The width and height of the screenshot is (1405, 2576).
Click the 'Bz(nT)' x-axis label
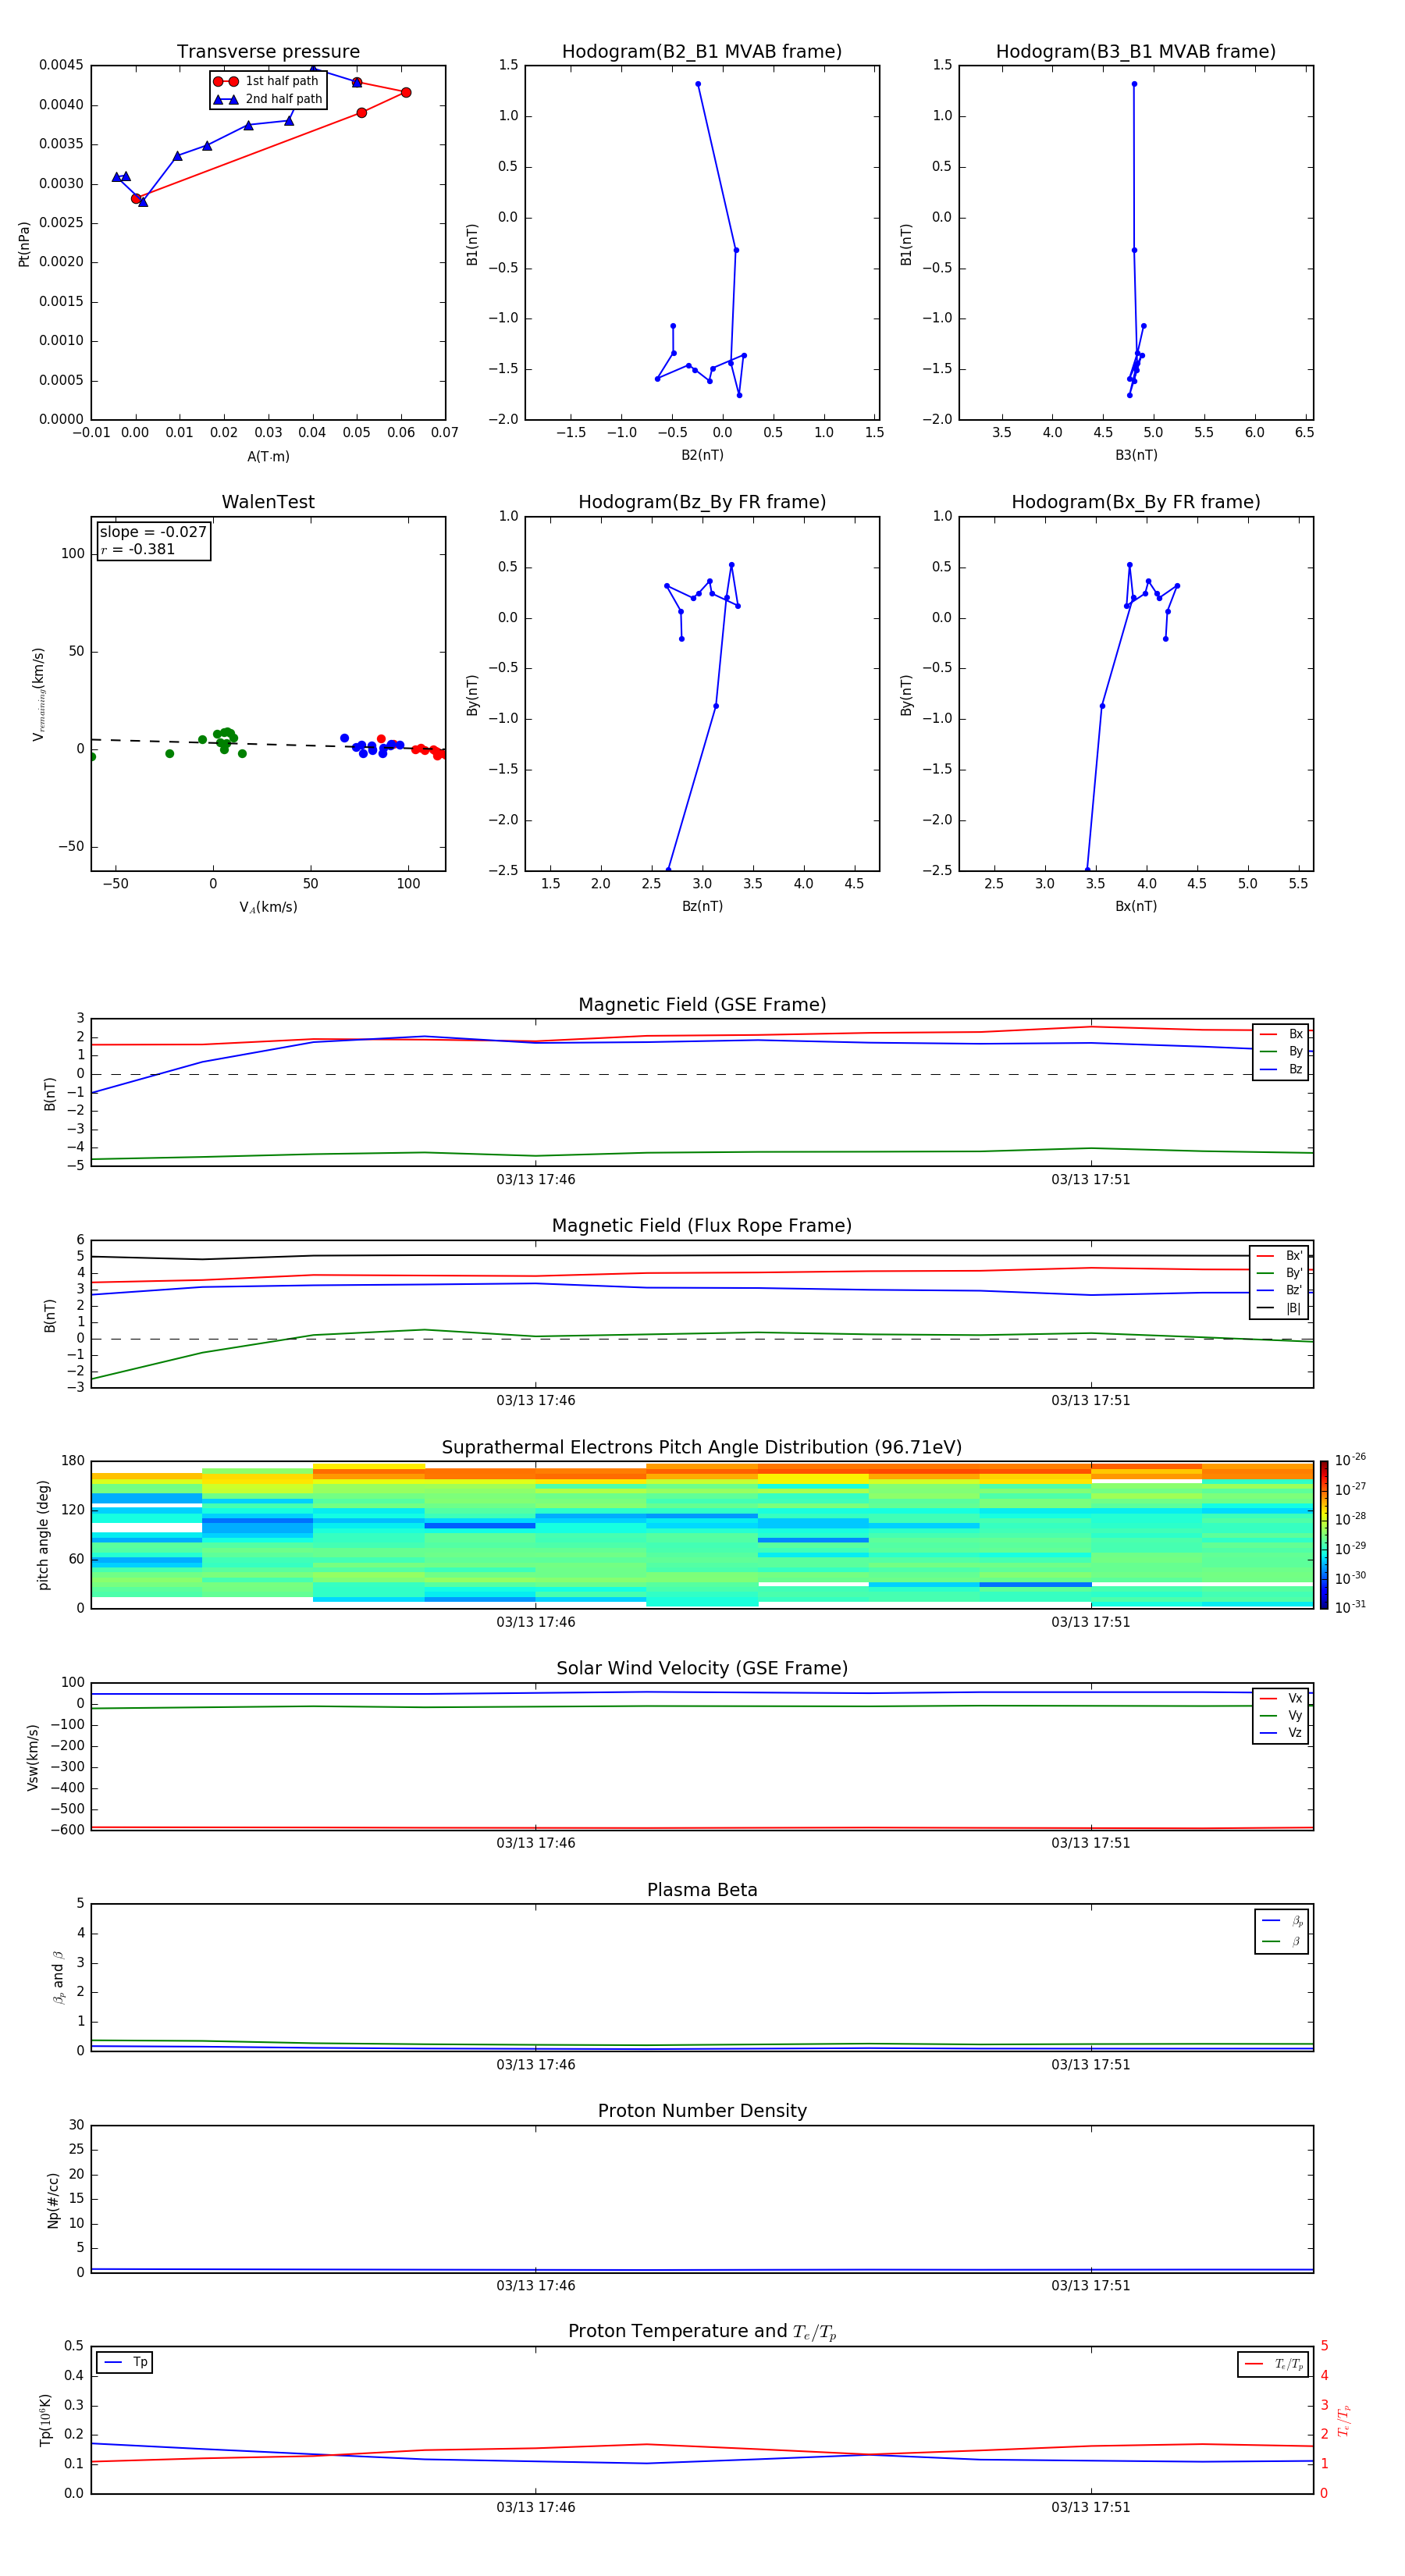(702, 906)
